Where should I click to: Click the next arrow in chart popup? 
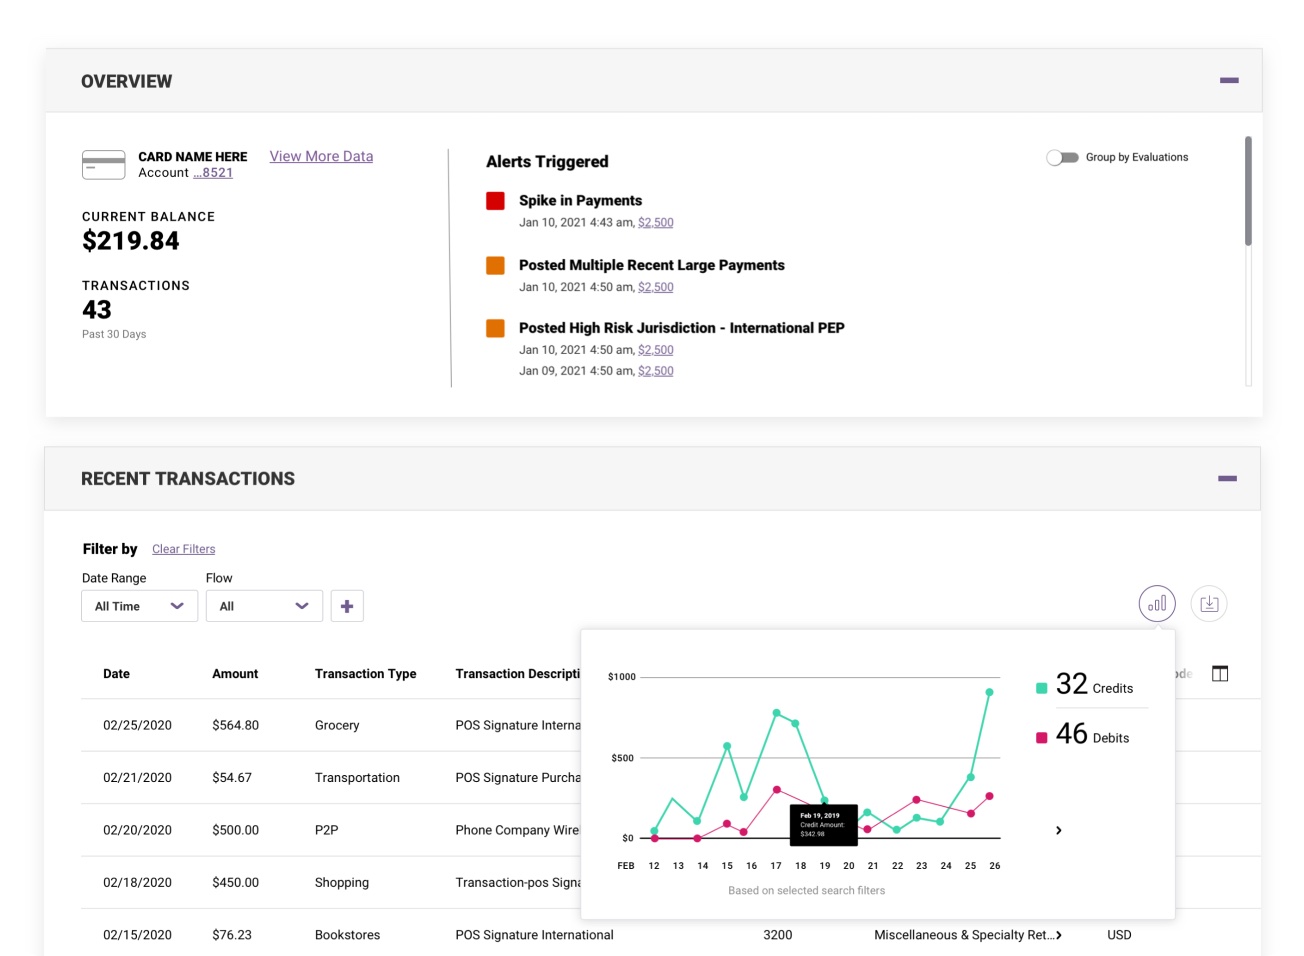[x=1058, y=831]
